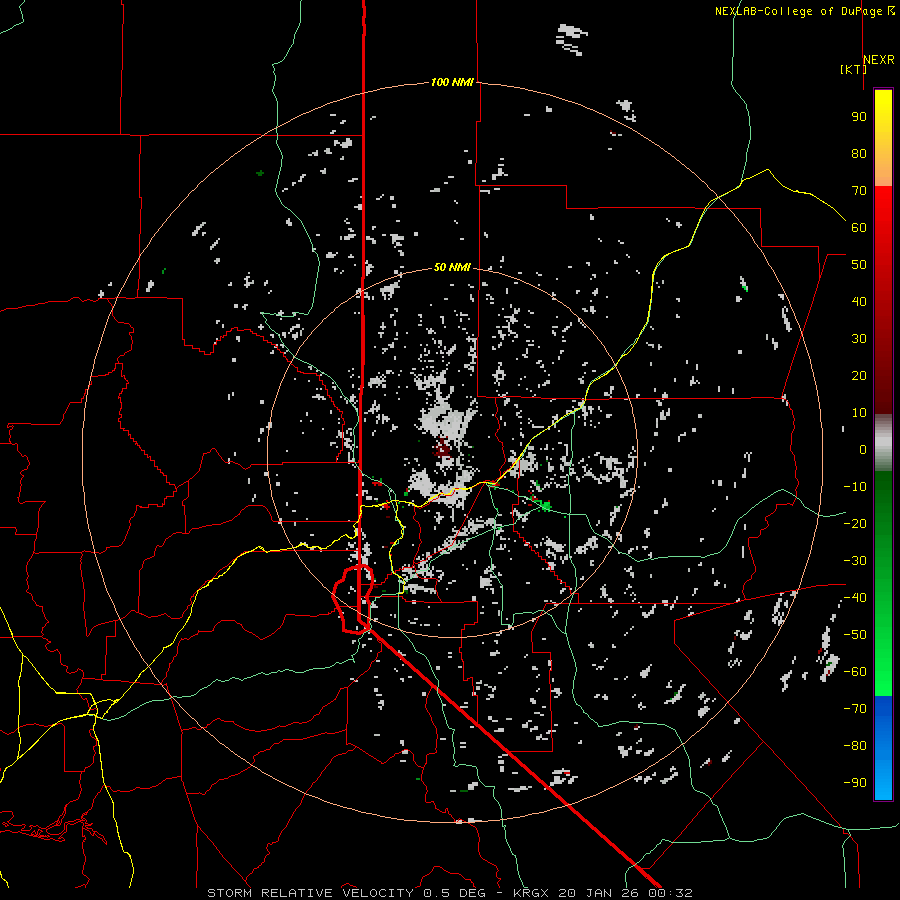
Task: Pick the gray zero-velocity color bar segment
Action: (x=883, y=443)
